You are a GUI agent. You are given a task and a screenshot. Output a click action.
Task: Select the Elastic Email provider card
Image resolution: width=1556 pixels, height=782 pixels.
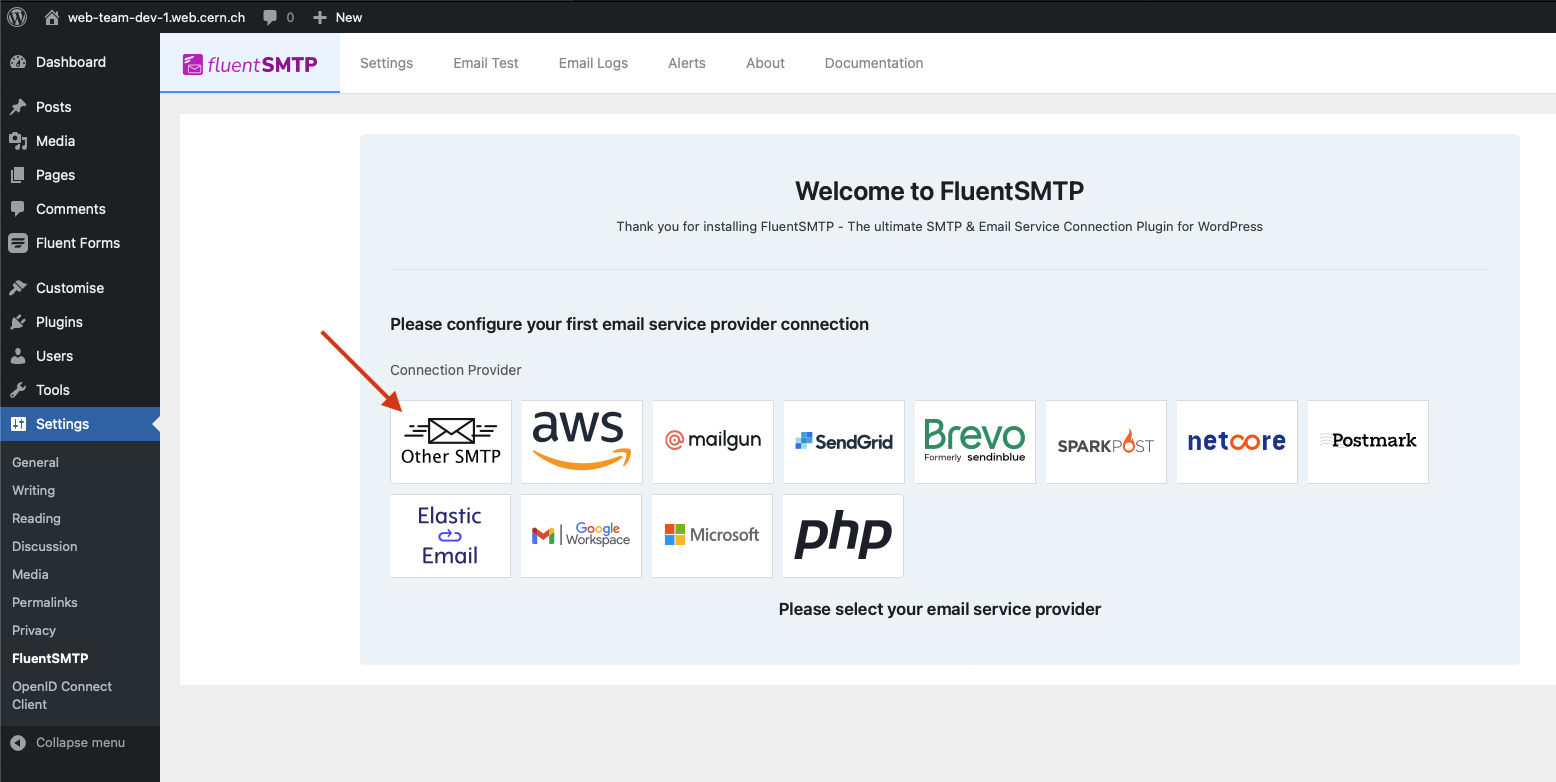450,536
